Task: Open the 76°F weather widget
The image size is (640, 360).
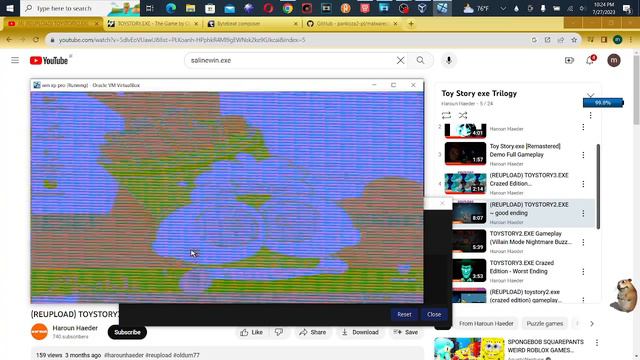Action: [x=476, y=8]
